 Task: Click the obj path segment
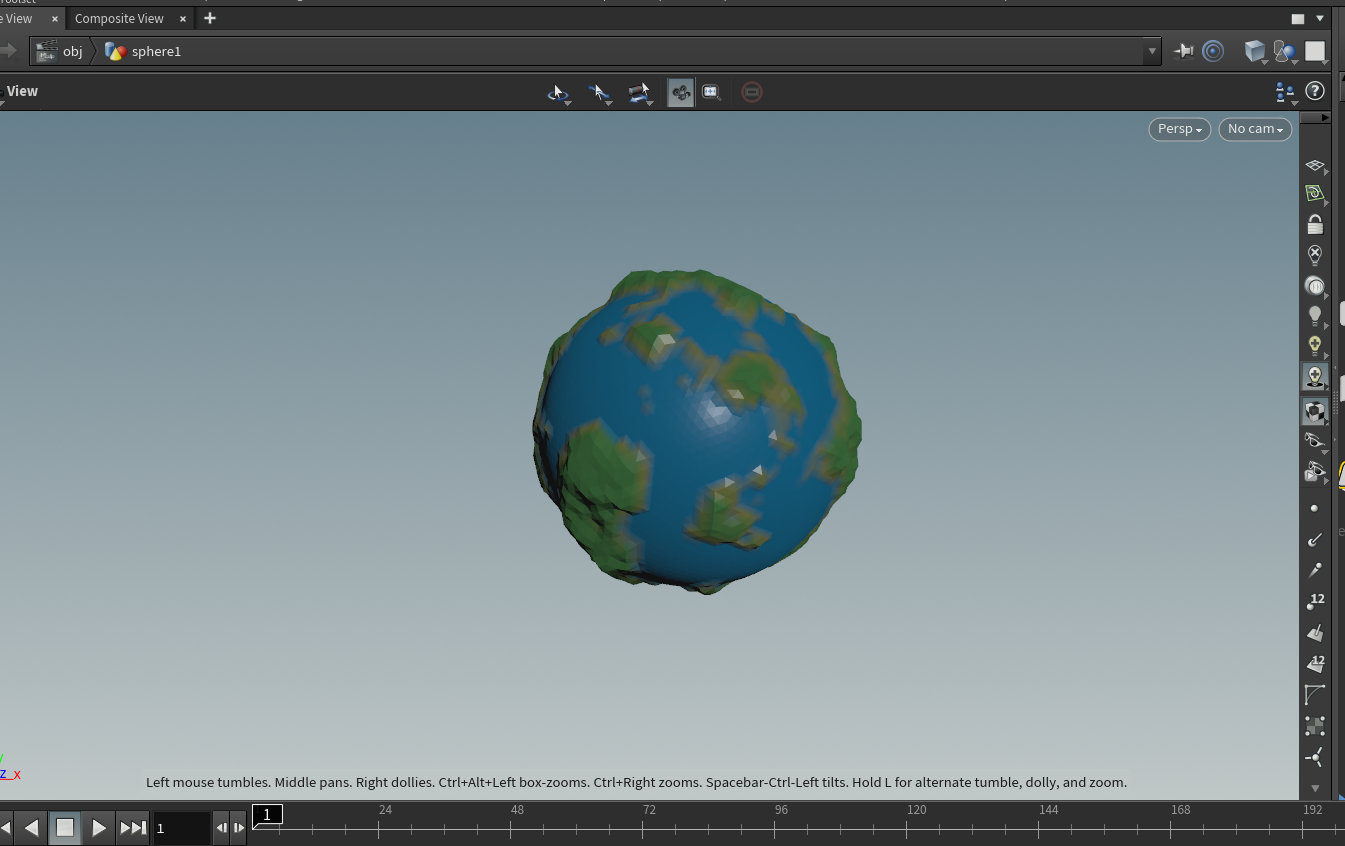click(73, 51)
